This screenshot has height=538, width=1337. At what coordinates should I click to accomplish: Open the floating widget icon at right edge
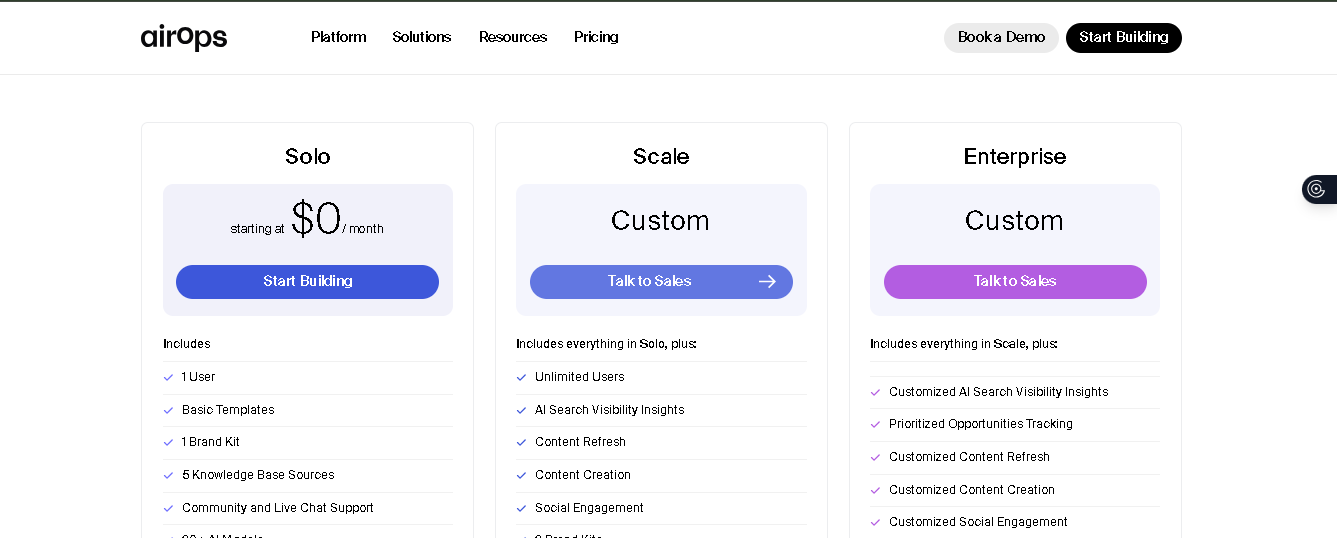(x=1318, y=189)
